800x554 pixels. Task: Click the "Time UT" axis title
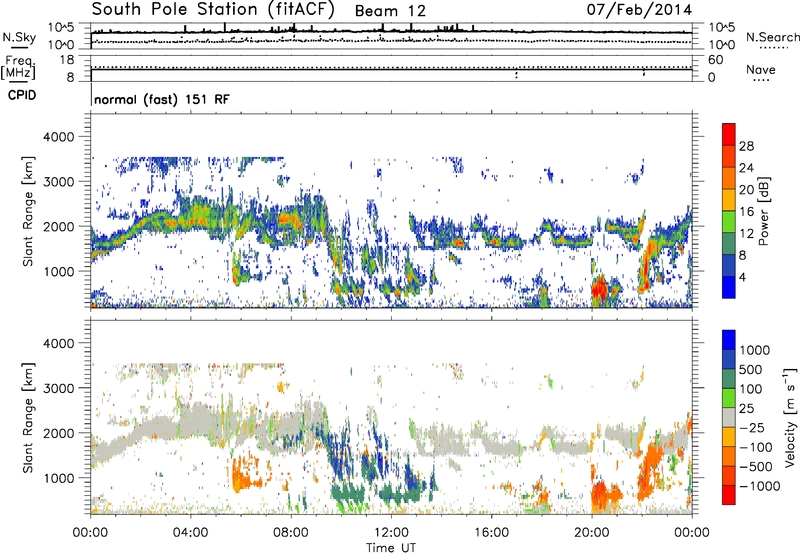point(391,548)
